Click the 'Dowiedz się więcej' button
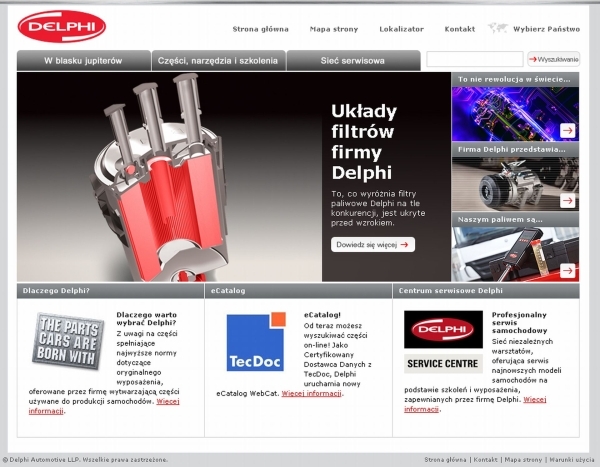This screenshot has height=467, width=600. pos(372,244)
